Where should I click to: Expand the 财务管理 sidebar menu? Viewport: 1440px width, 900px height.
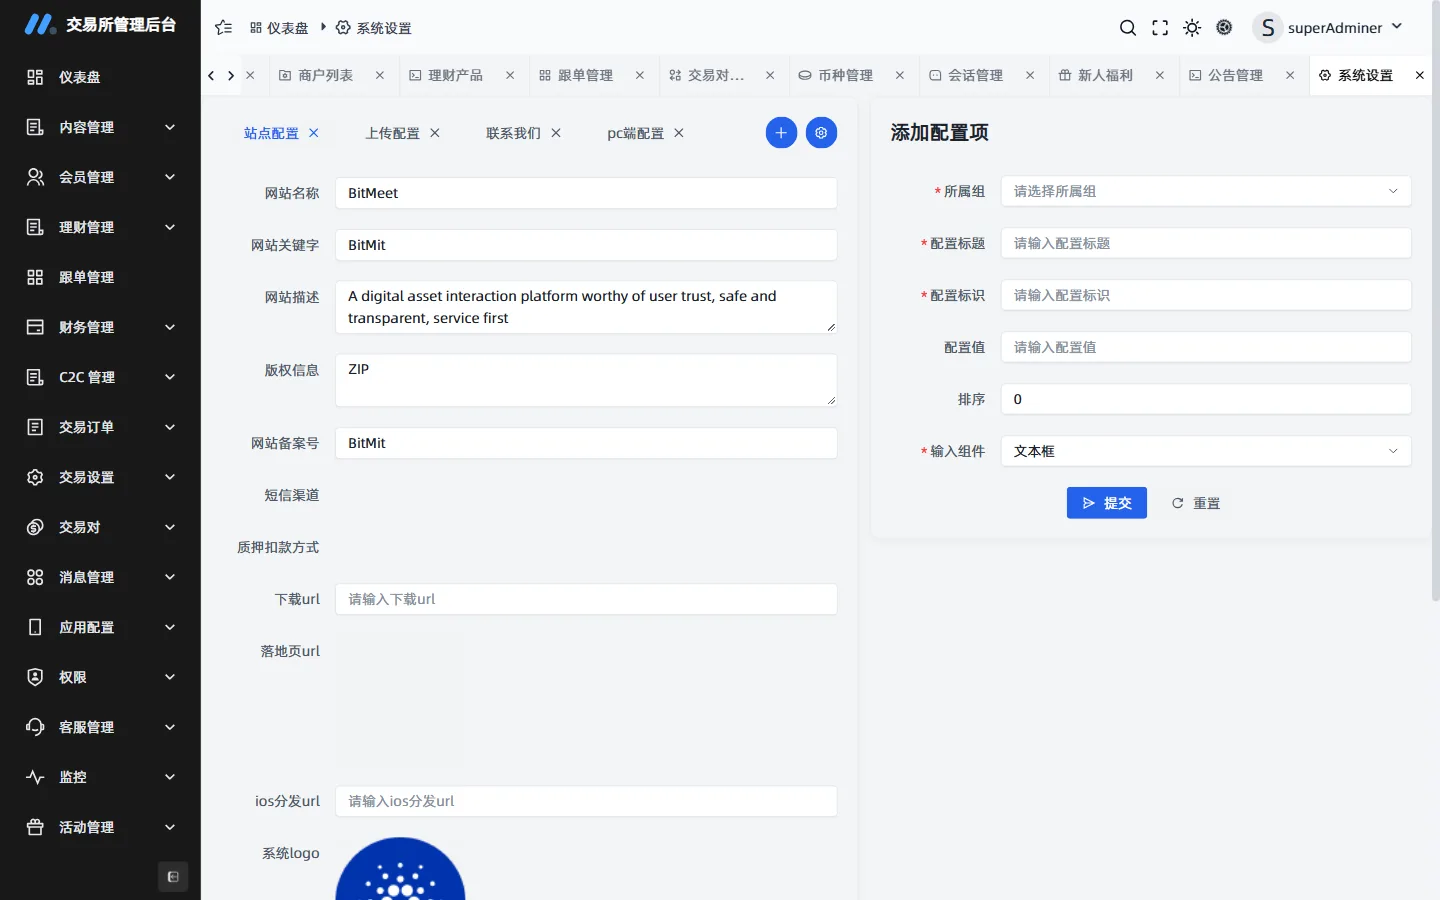(x=100, y=327)
